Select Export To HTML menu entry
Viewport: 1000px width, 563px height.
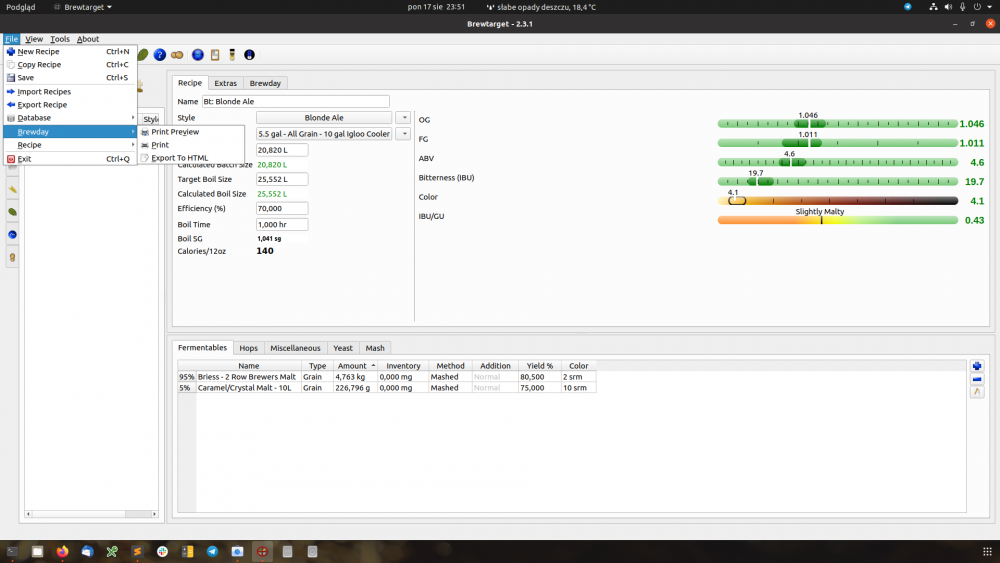[x=180, y=158]
